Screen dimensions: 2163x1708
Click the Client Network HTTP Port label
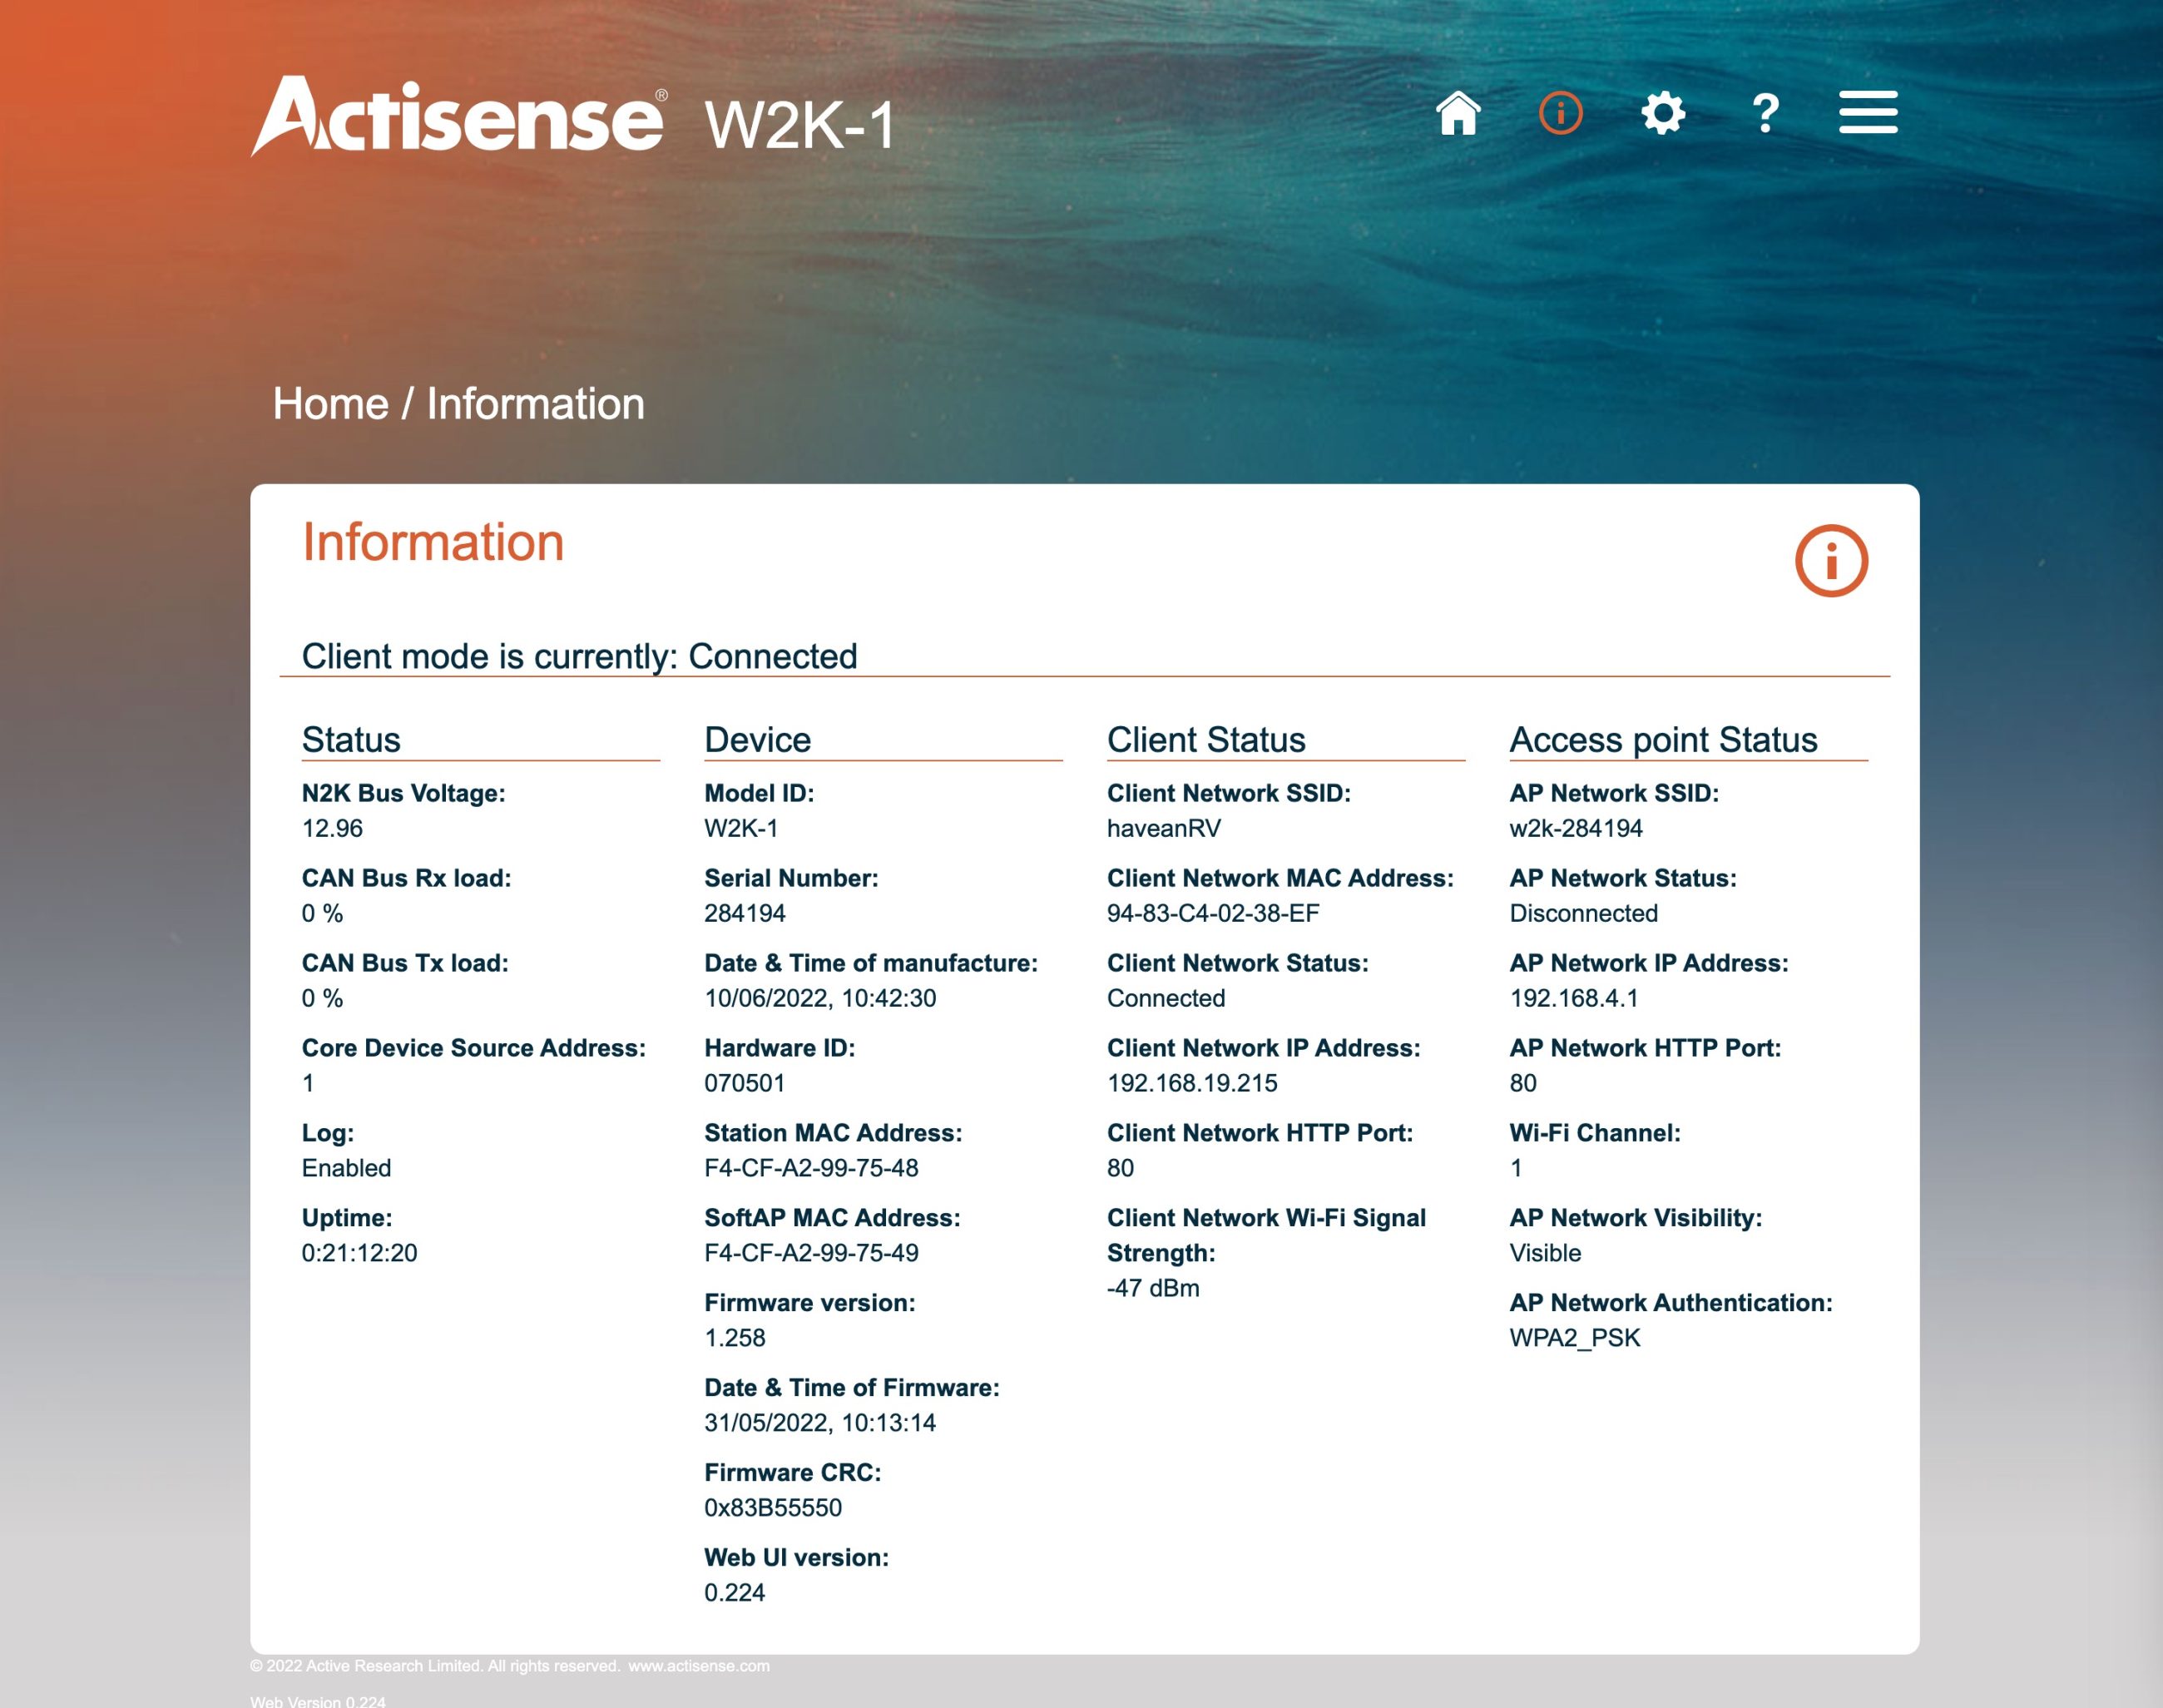pos(1260,1133)
